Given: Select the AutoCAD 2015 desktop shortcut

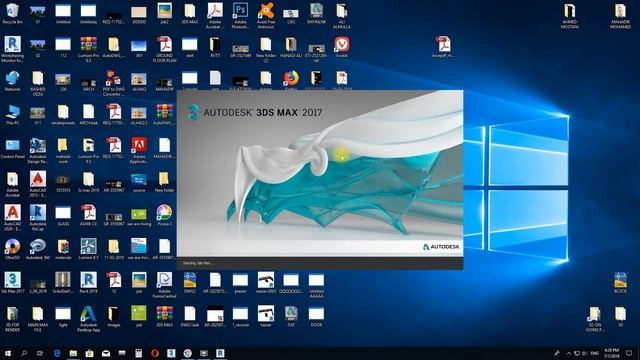Looking at the screenshot, I should tap(38, 184).
